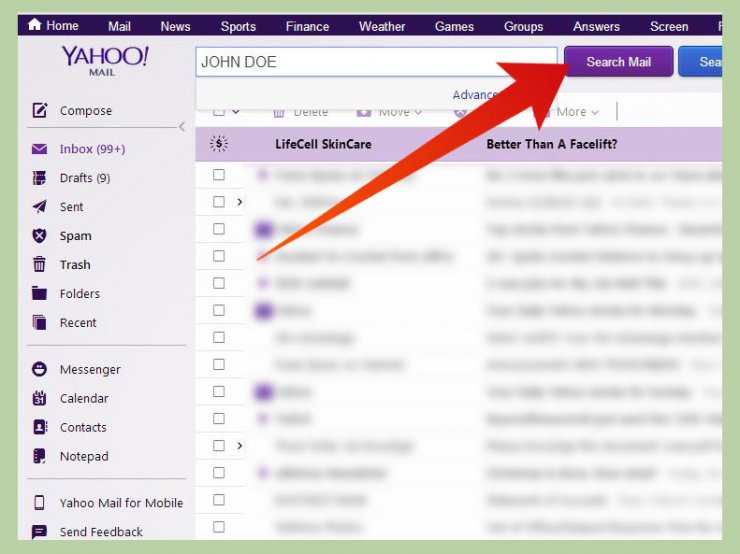Tick the checkbox of the last visible email row
This screenshot has width=740, height=554.
click(x=219, y=527)
